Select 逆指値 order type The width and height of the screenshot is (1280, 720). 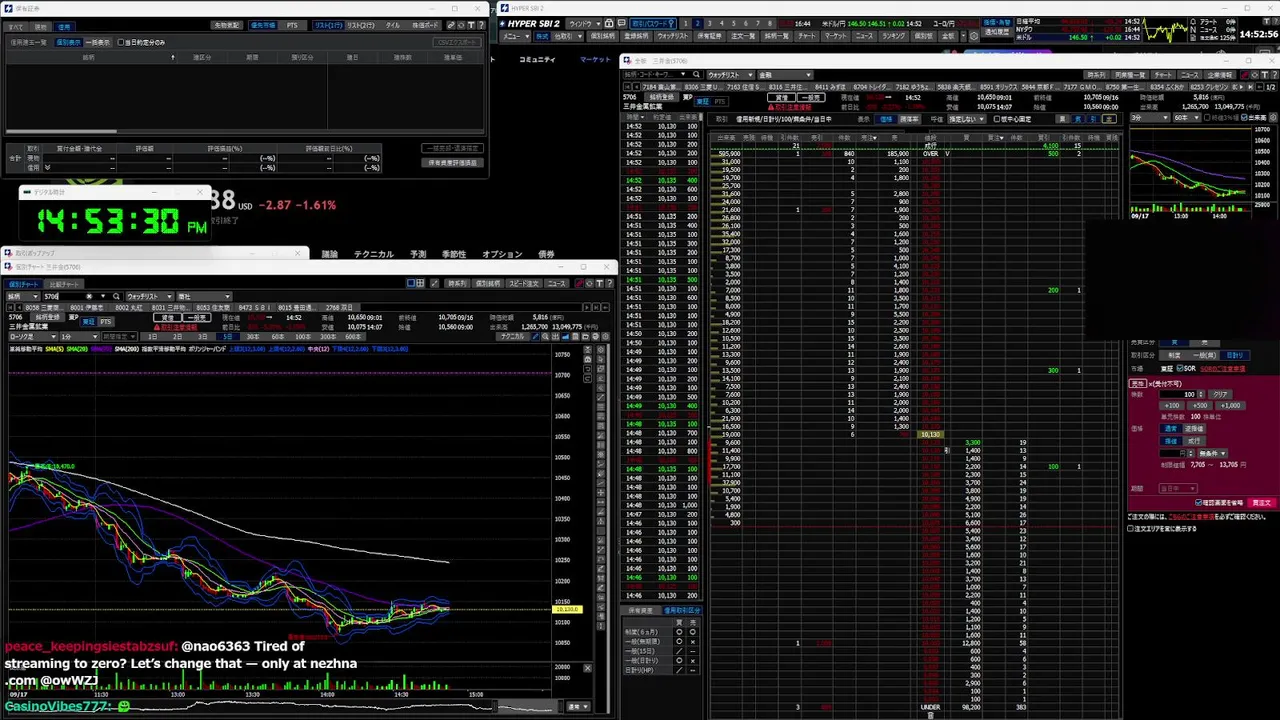coord(1194,428)
